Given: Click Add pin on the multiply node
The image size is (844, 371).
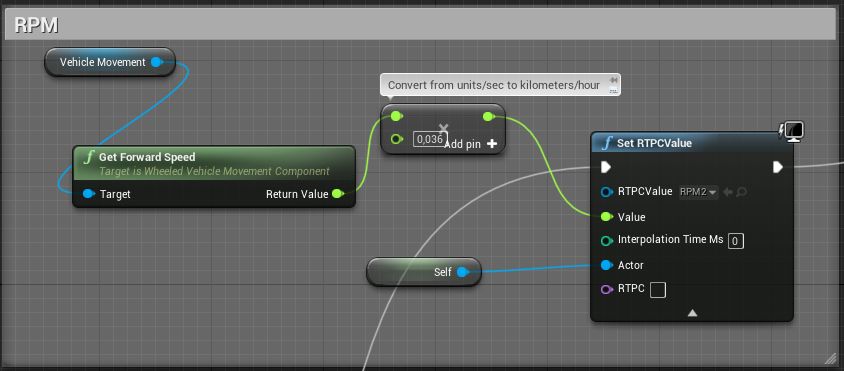Looking at the screenshot, I should click(x=471, y=144).
